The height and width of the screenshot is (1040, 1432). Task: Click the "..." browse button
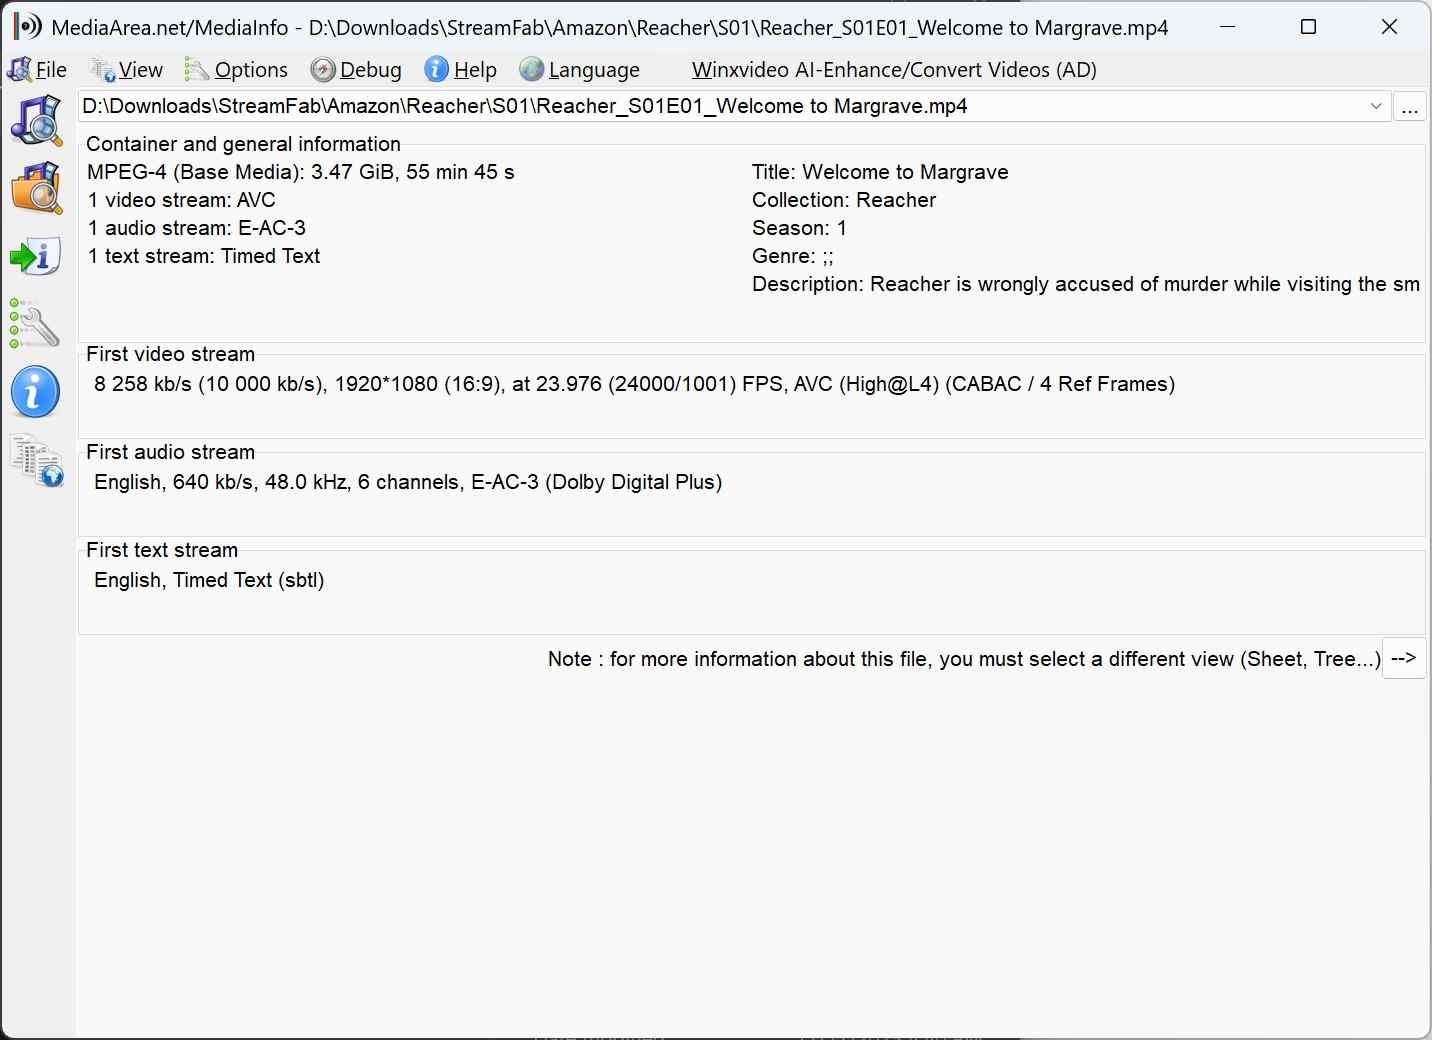pos(1410,106)
